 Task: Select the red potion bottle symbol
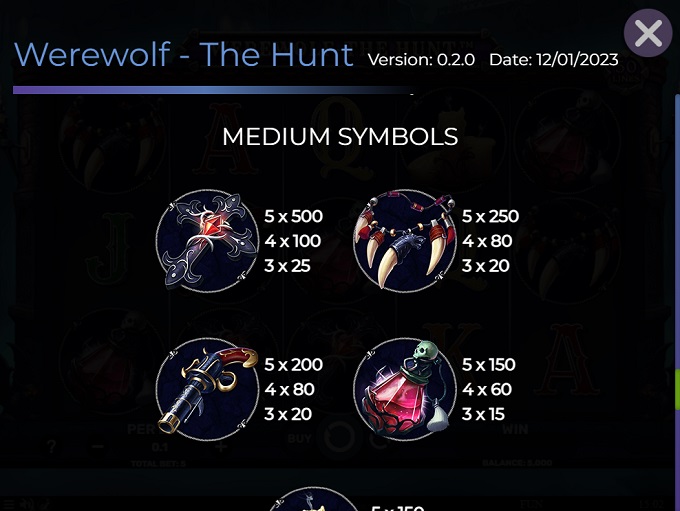(405, 389)
